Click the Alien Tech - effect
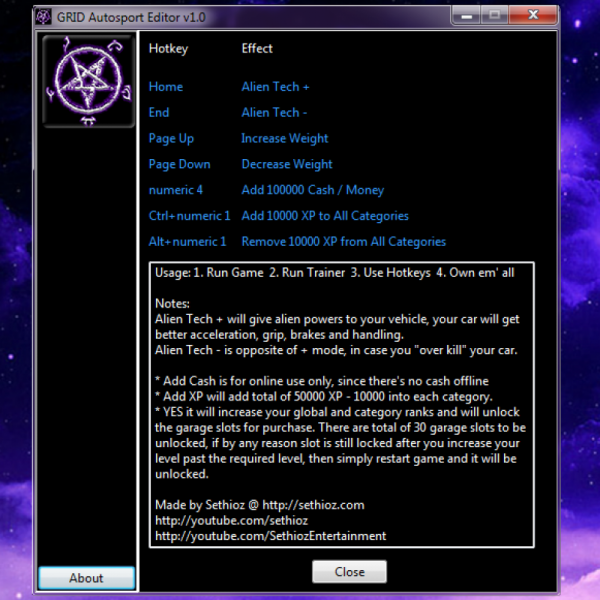 [274, 112]
